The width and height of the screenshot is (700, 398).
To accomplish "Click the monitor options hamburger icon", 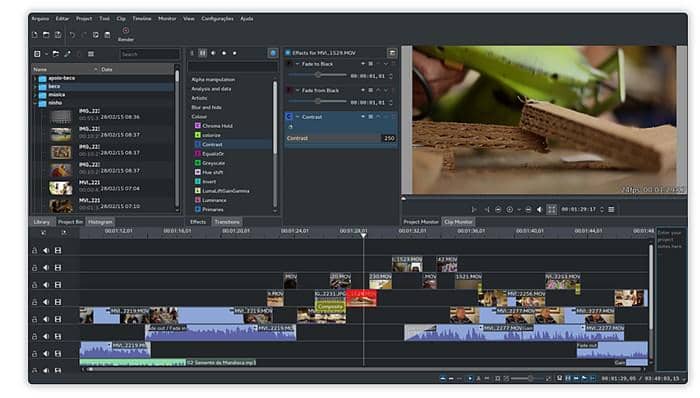I will coord(611,209).
